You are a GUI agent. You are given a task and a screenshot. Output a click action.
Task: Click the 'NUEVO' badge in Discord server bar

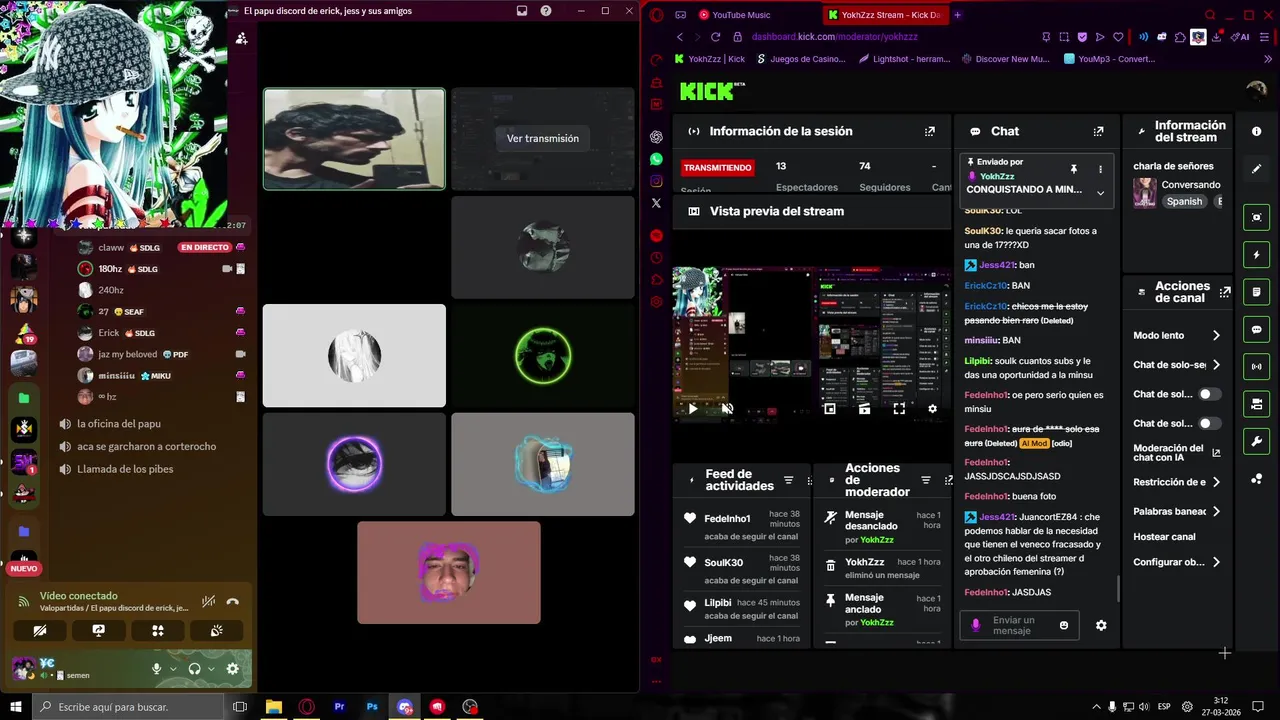tap(24, 569)
